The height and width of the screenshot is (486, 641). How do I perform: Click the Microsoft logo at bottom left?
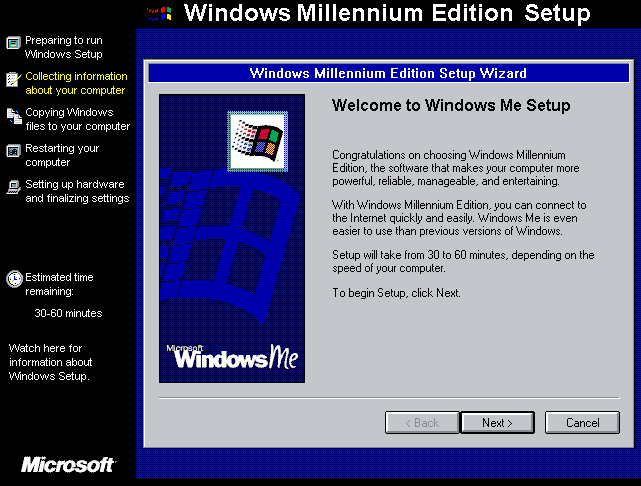[68, 465]
